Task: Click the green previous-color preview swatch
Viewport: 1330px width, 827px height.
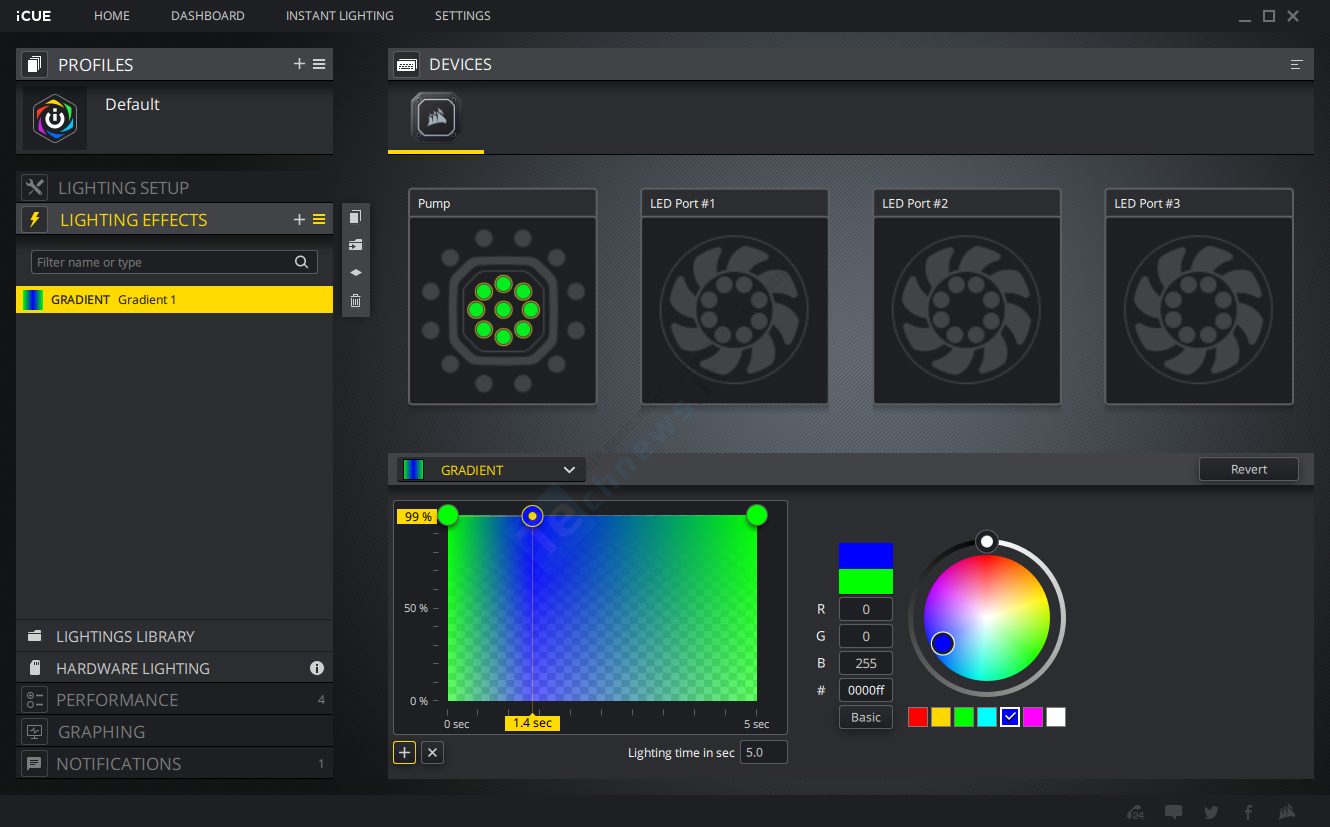Action: 866,582
